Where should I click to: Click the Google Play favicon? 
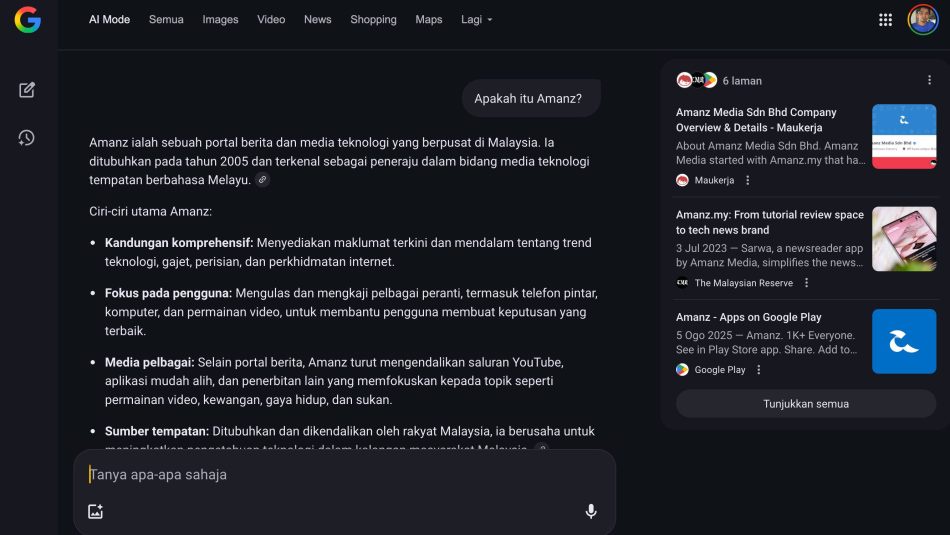click(x=682, y=370)
